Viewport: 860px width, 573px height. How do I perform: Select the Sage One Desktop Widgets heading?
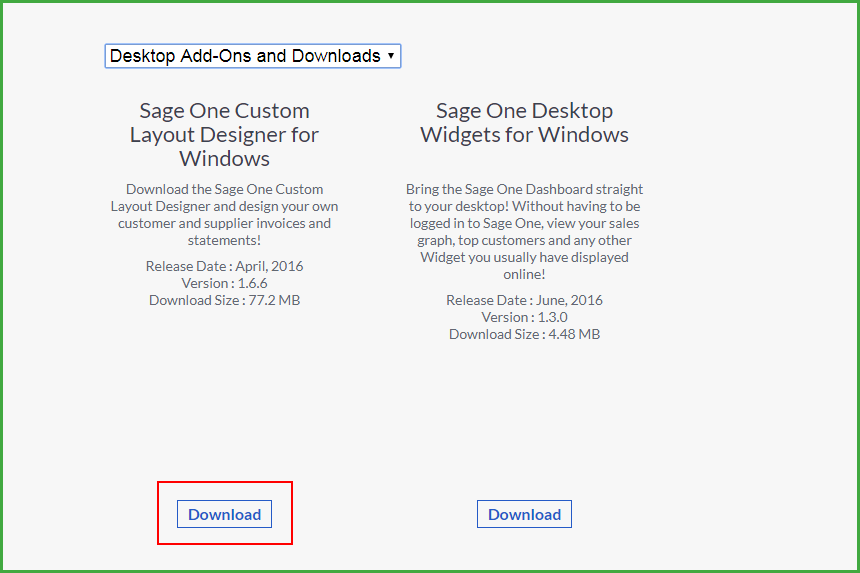[524, 123]
